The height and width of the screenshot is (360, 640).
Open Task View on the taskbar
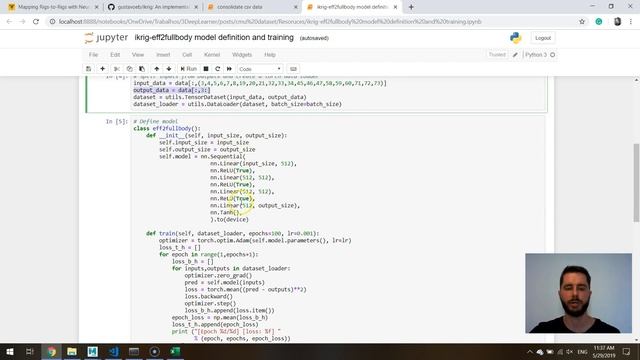pos(30,351)
